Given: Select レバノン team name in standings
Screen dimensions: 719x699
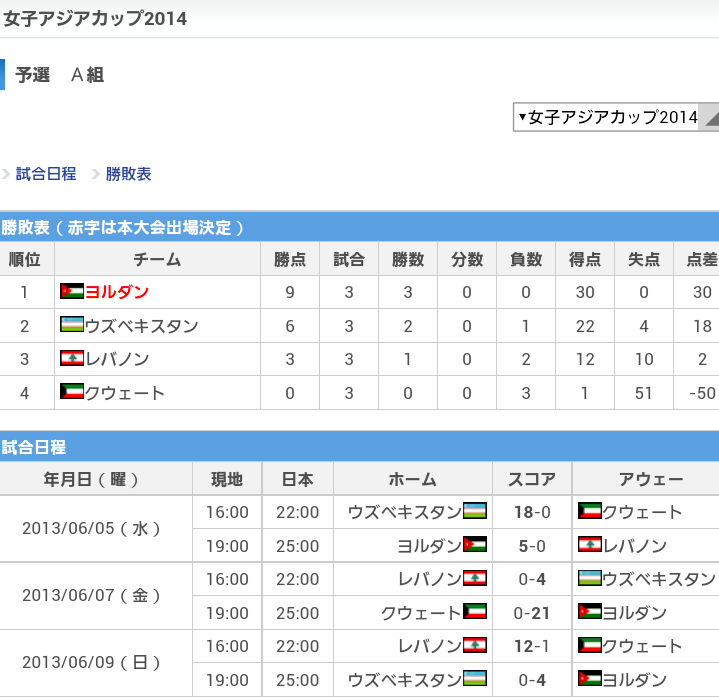Looking at the screenshot, I should click(x=117, y=359).
